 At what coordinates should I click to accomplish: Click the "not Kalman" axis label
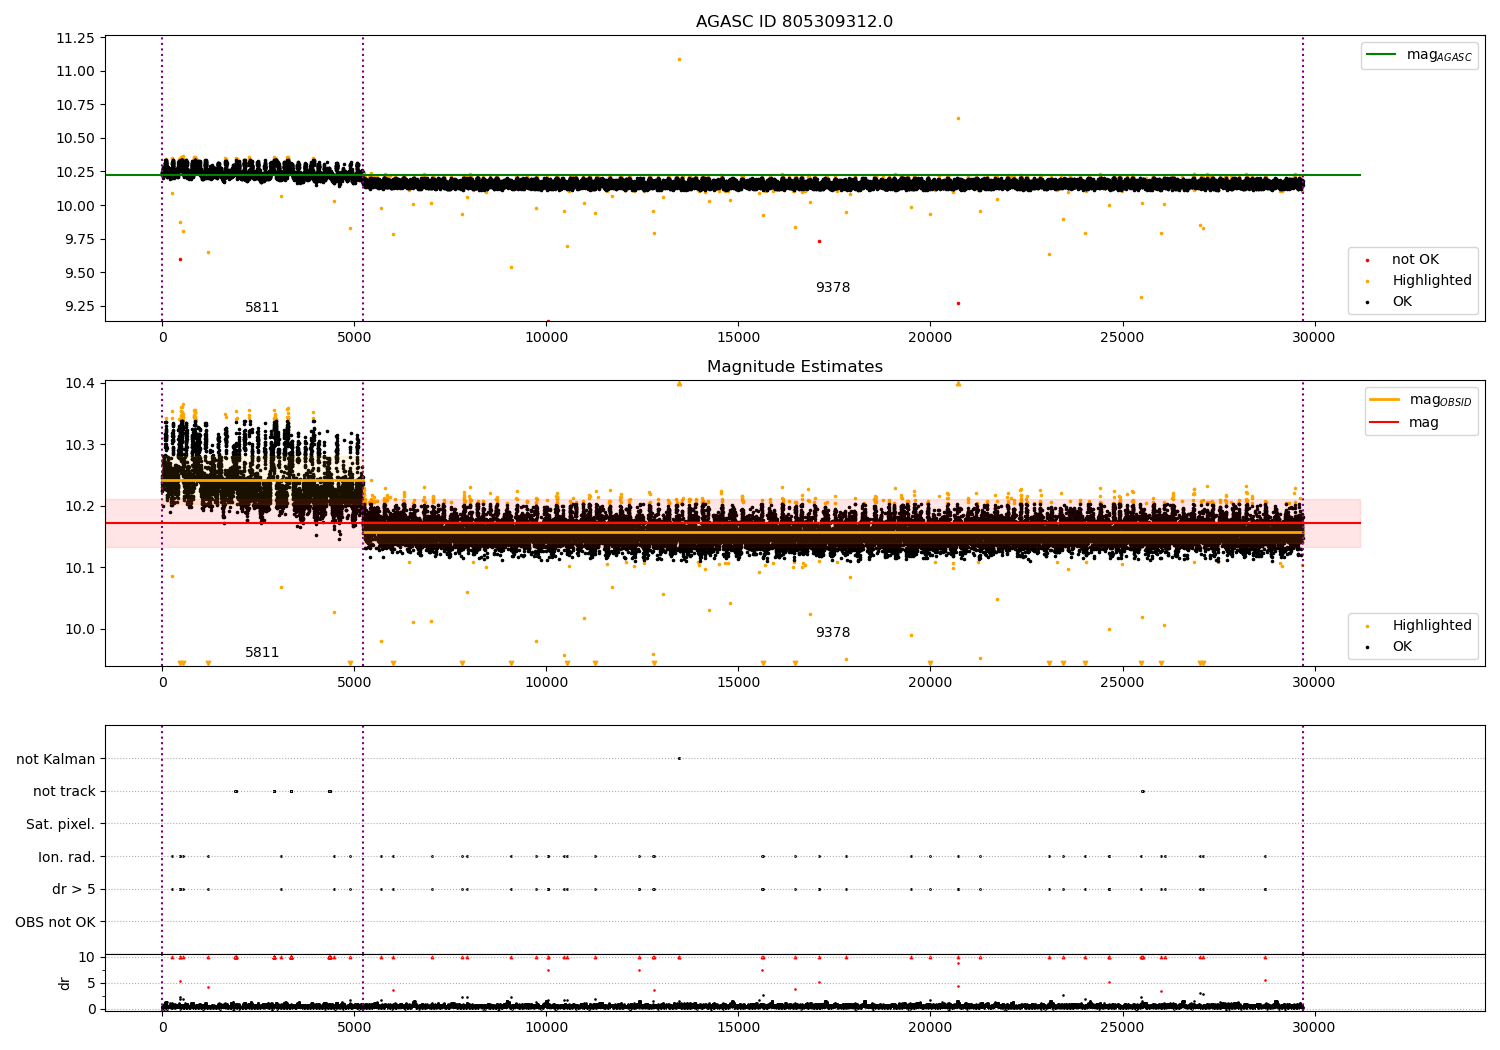tap(56, 759)
